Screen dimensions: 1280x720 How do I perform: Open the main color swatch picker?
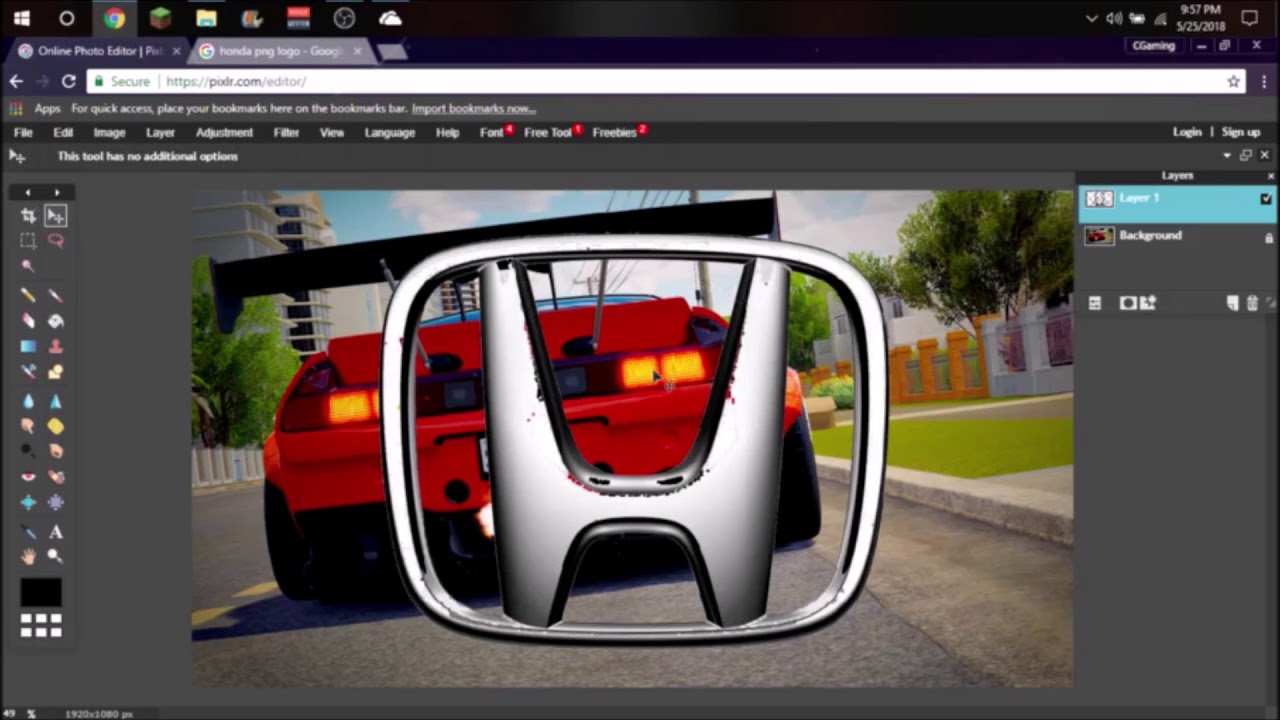click(x=41, y=593)
